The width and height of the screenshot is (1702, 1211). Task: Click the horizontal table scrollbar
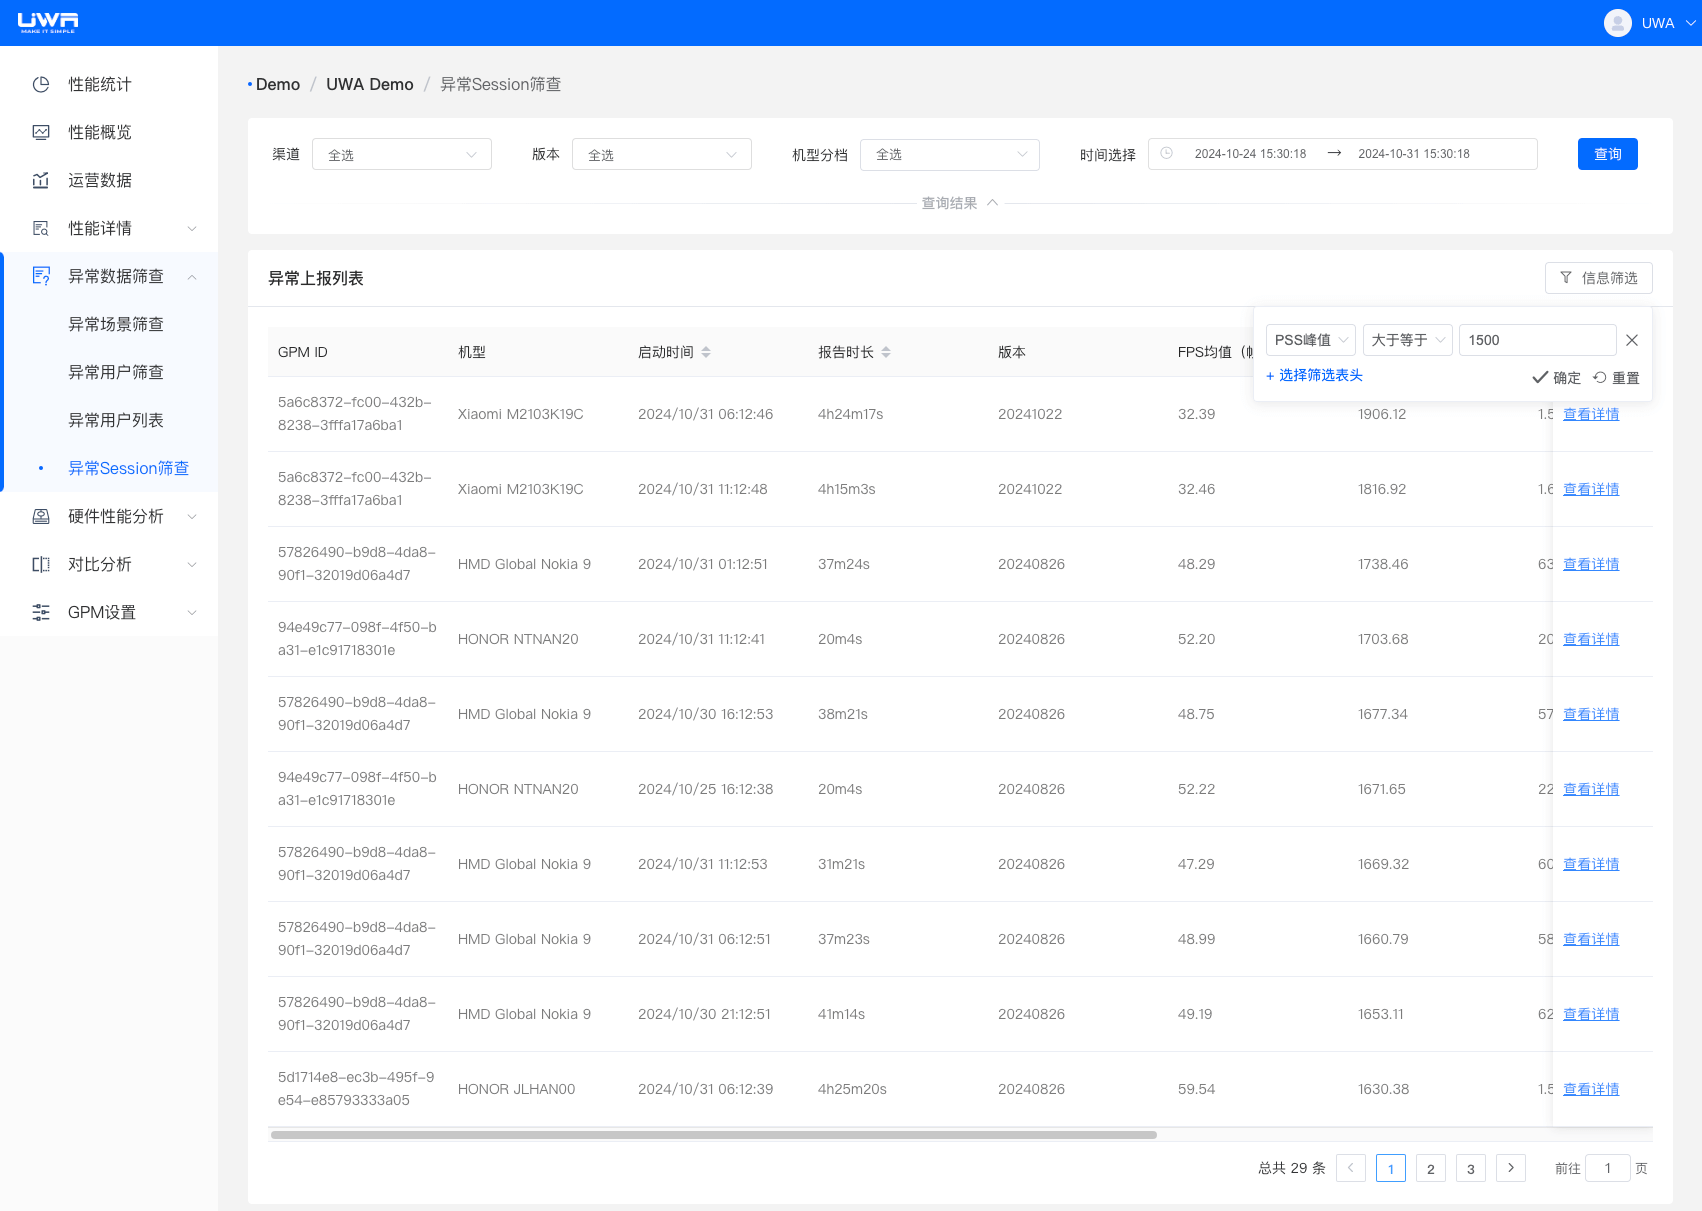714,1135
